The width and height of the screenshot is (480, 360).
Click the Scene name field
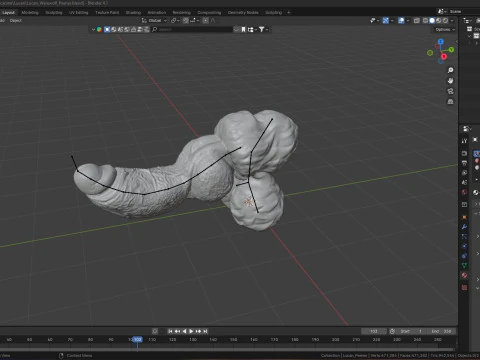[x=464, y=11]
